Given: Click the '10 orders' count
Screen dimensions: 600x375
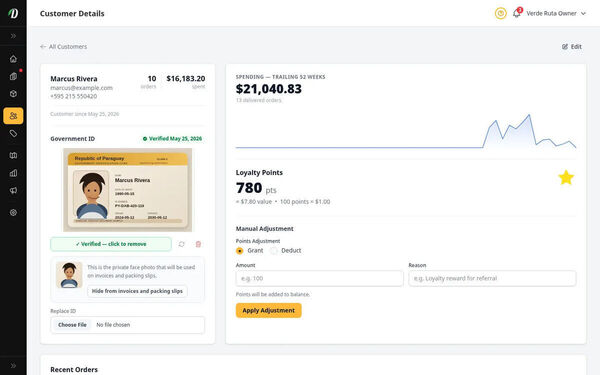Looking at the screenshot, I should point(149,82).
